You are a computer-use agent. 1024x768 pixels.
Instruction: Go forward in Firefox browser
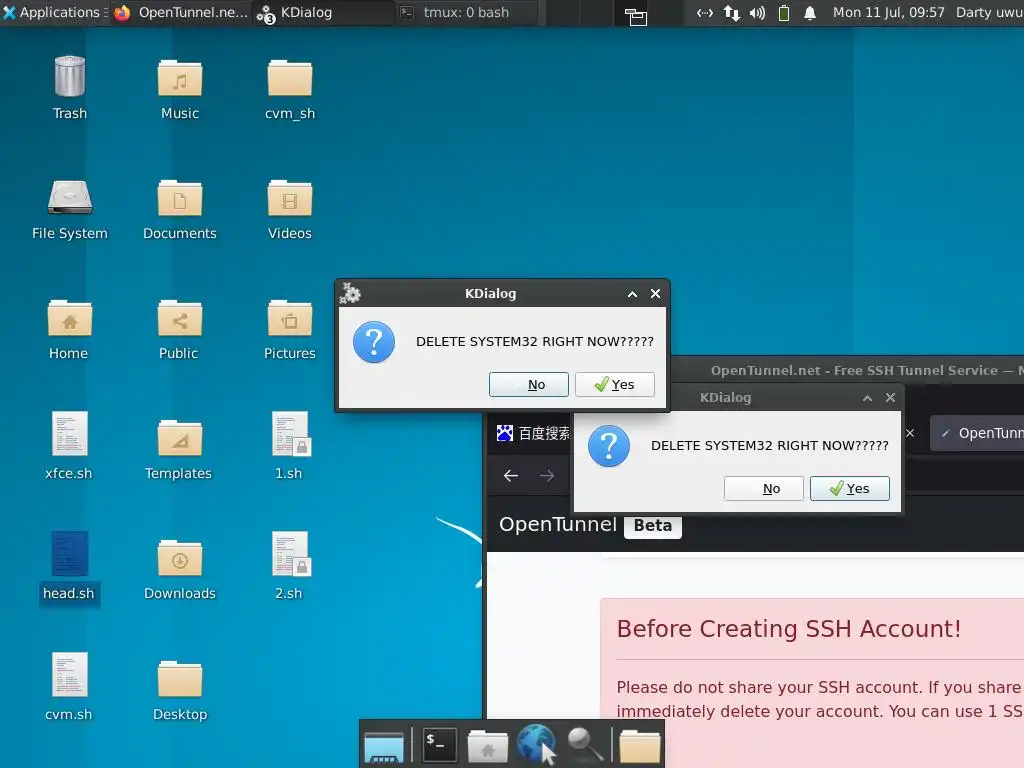(547, 476)
